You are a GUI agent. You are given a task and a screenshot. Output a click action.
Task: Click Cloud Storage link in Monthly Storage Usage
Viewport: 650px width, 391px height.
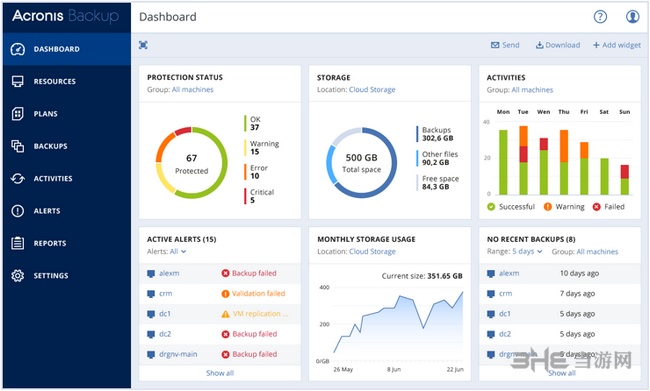tap(372, 251)
